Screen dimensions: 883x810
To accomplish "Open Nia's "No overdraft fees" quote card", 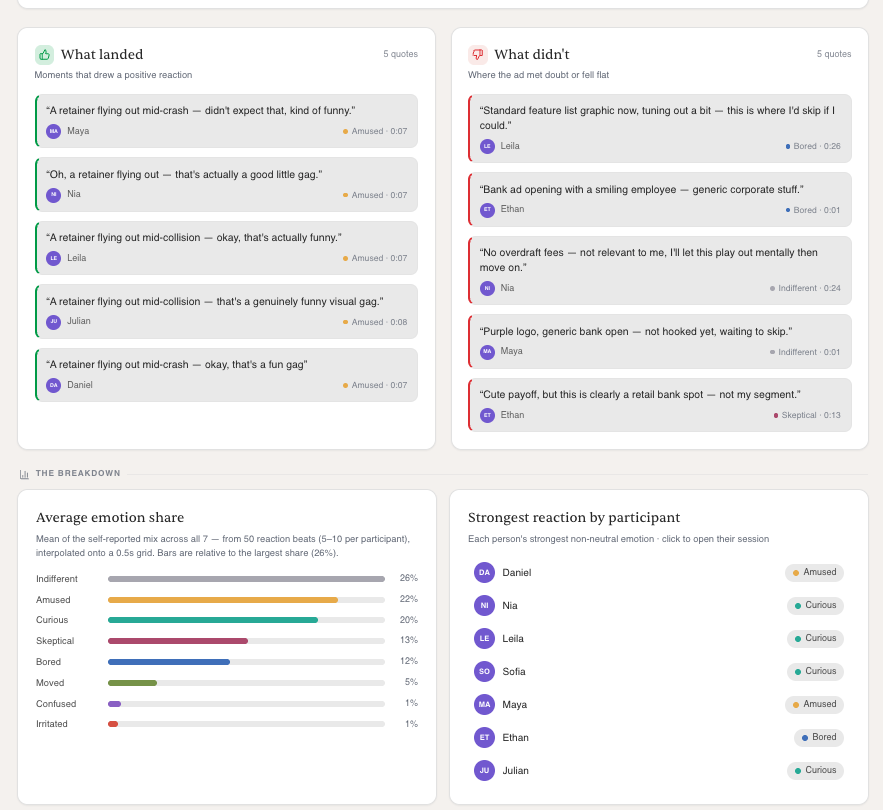I will (x=660, y=270).
